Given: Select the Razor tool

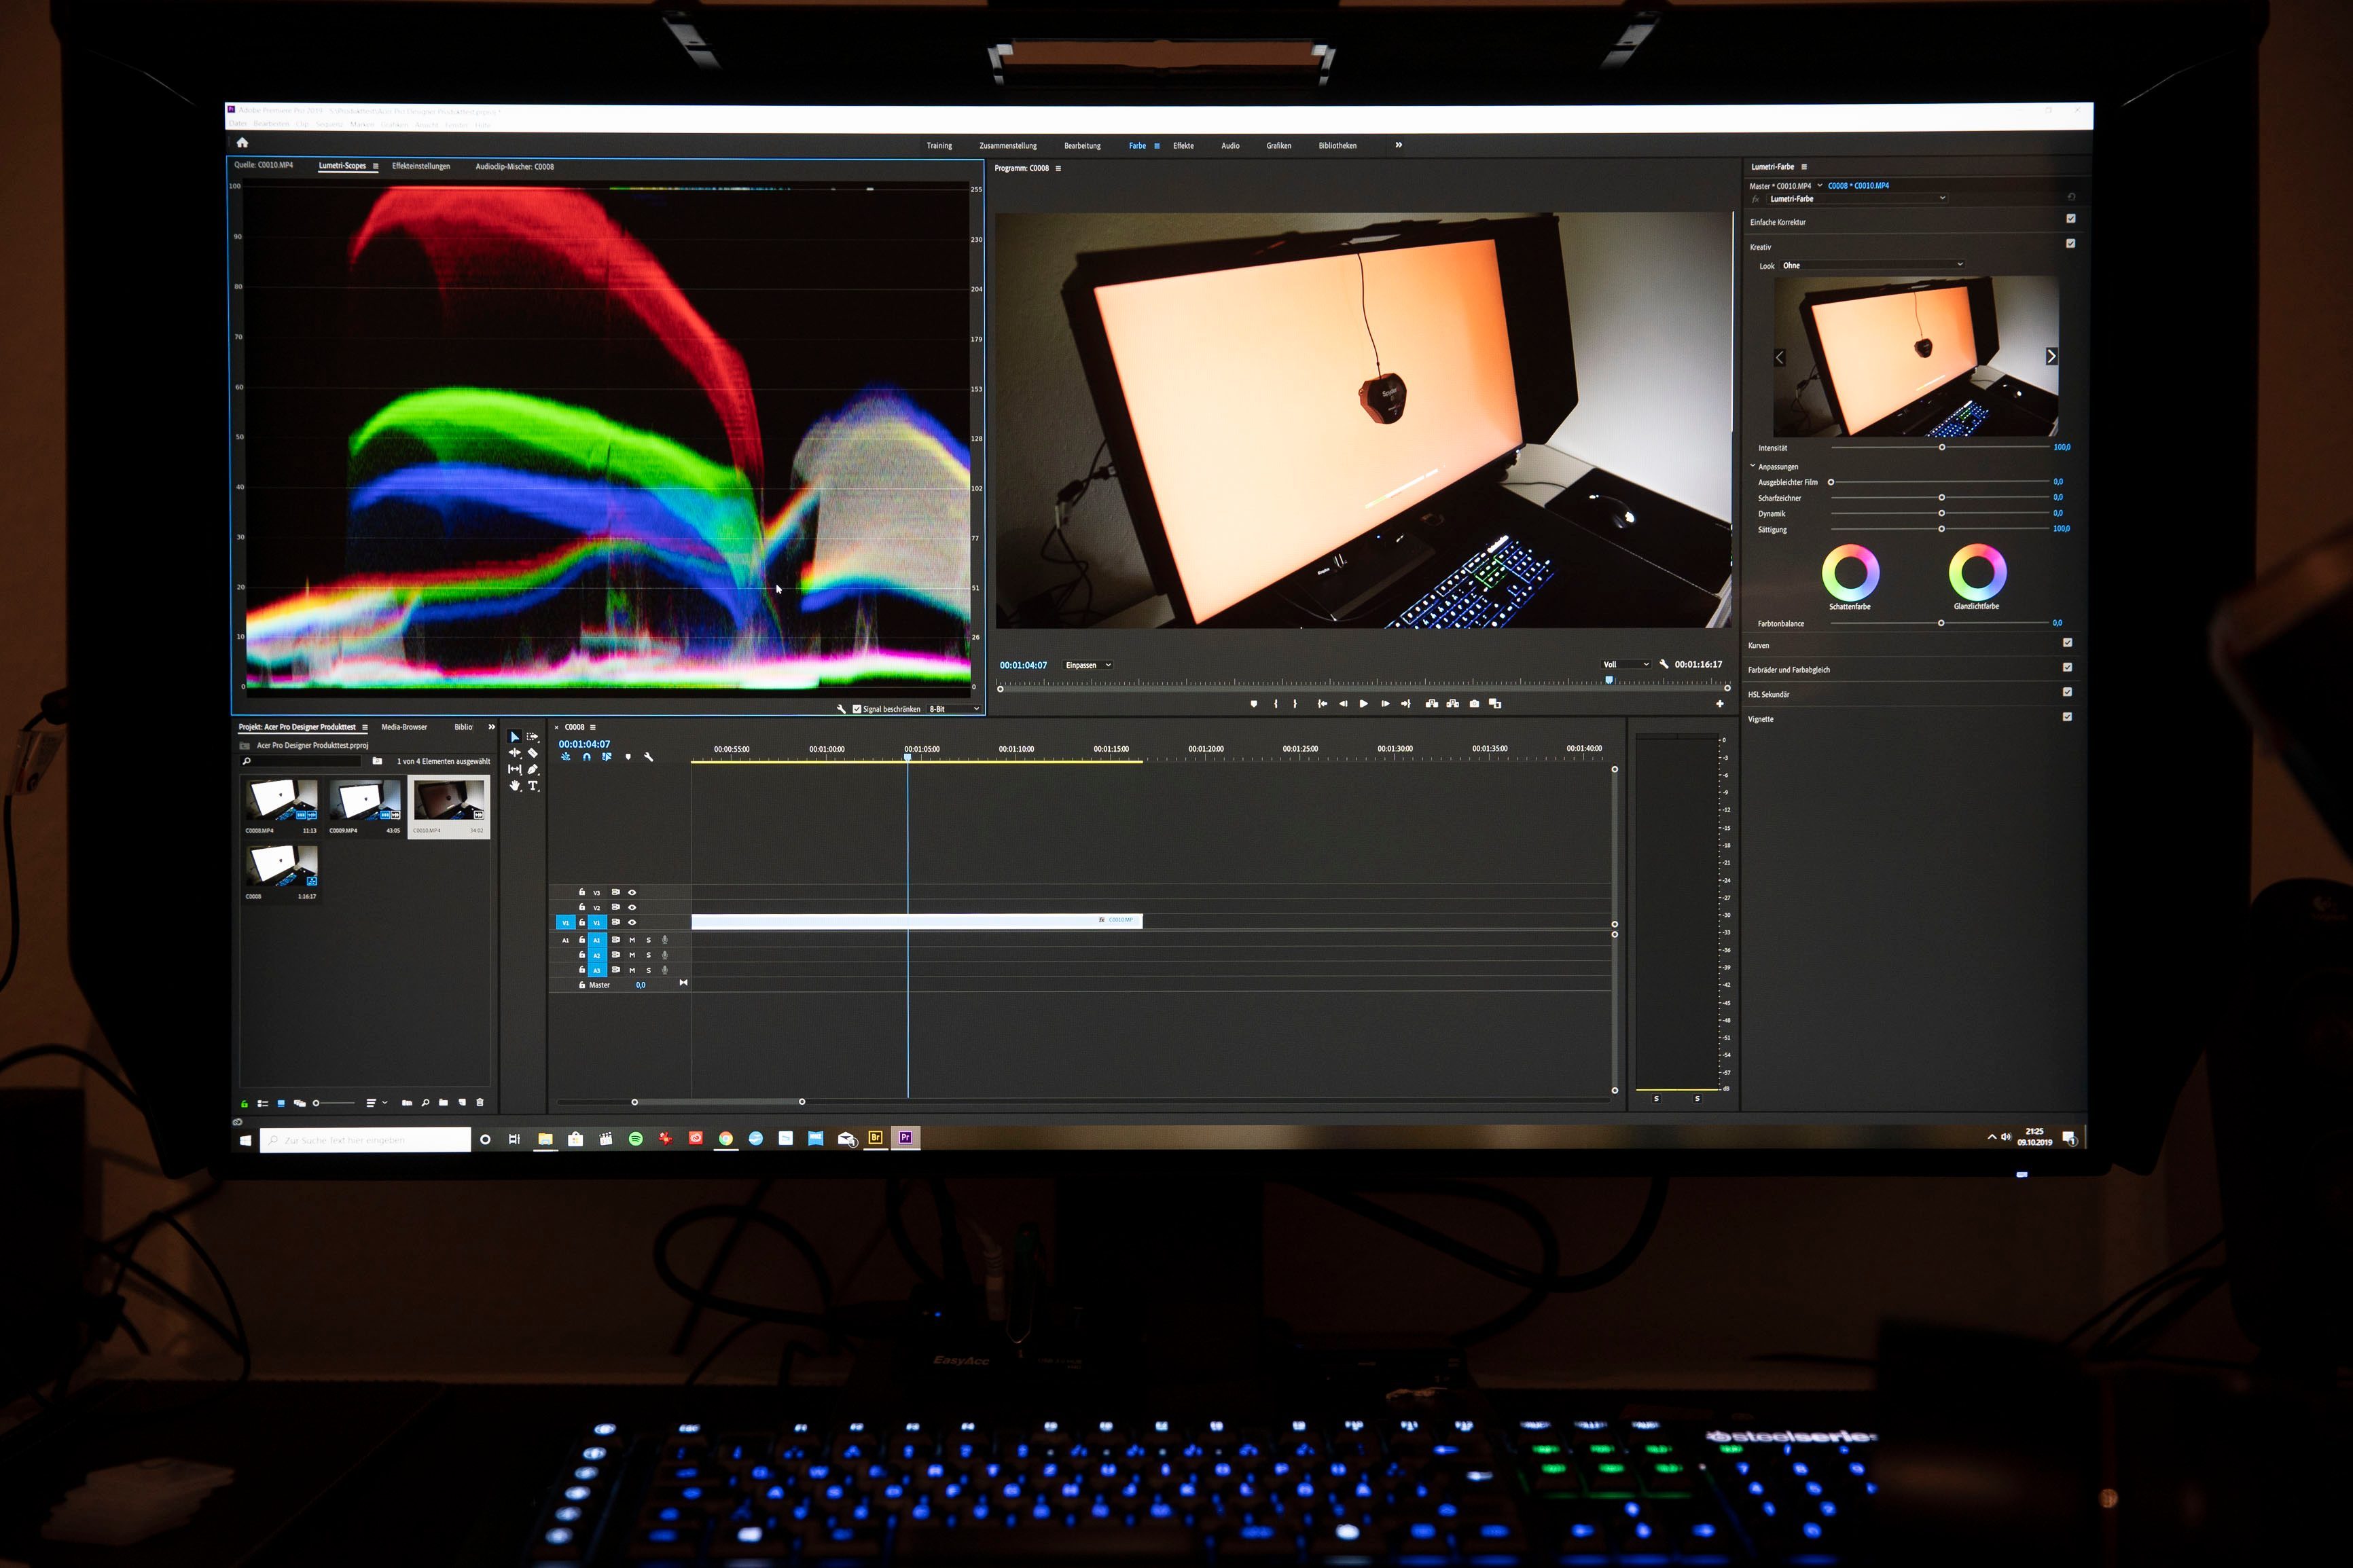Looking at the screenshot, I should (532, 753).
